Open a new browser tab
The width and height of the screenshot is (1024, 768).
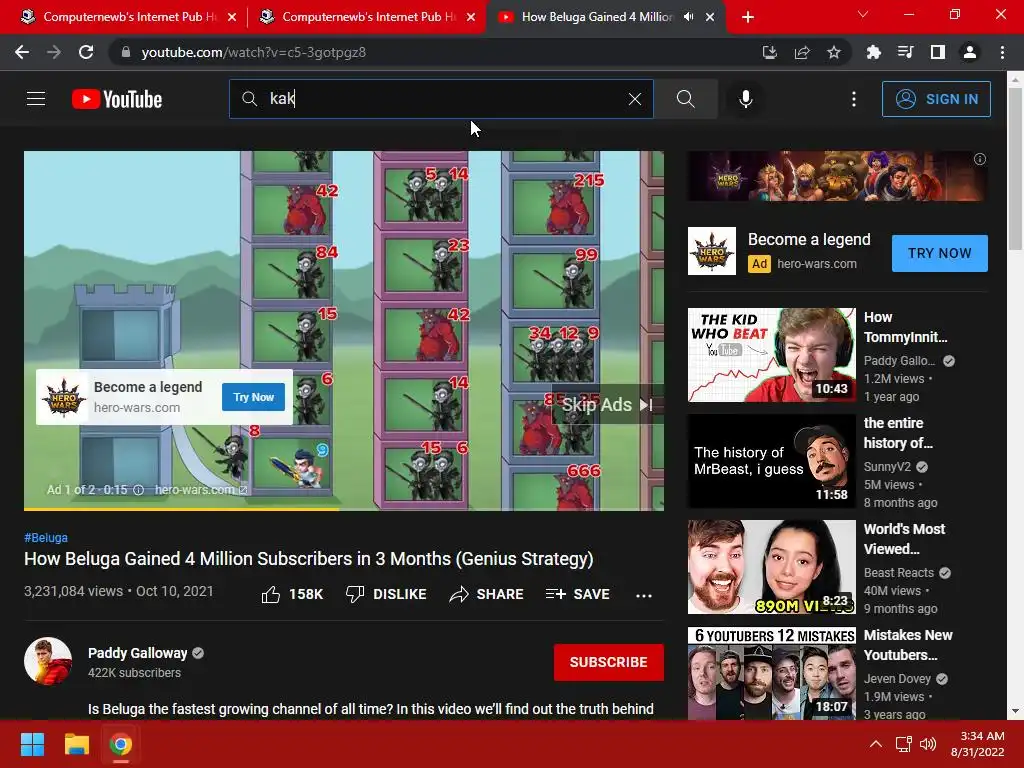[x=748, y=17]
